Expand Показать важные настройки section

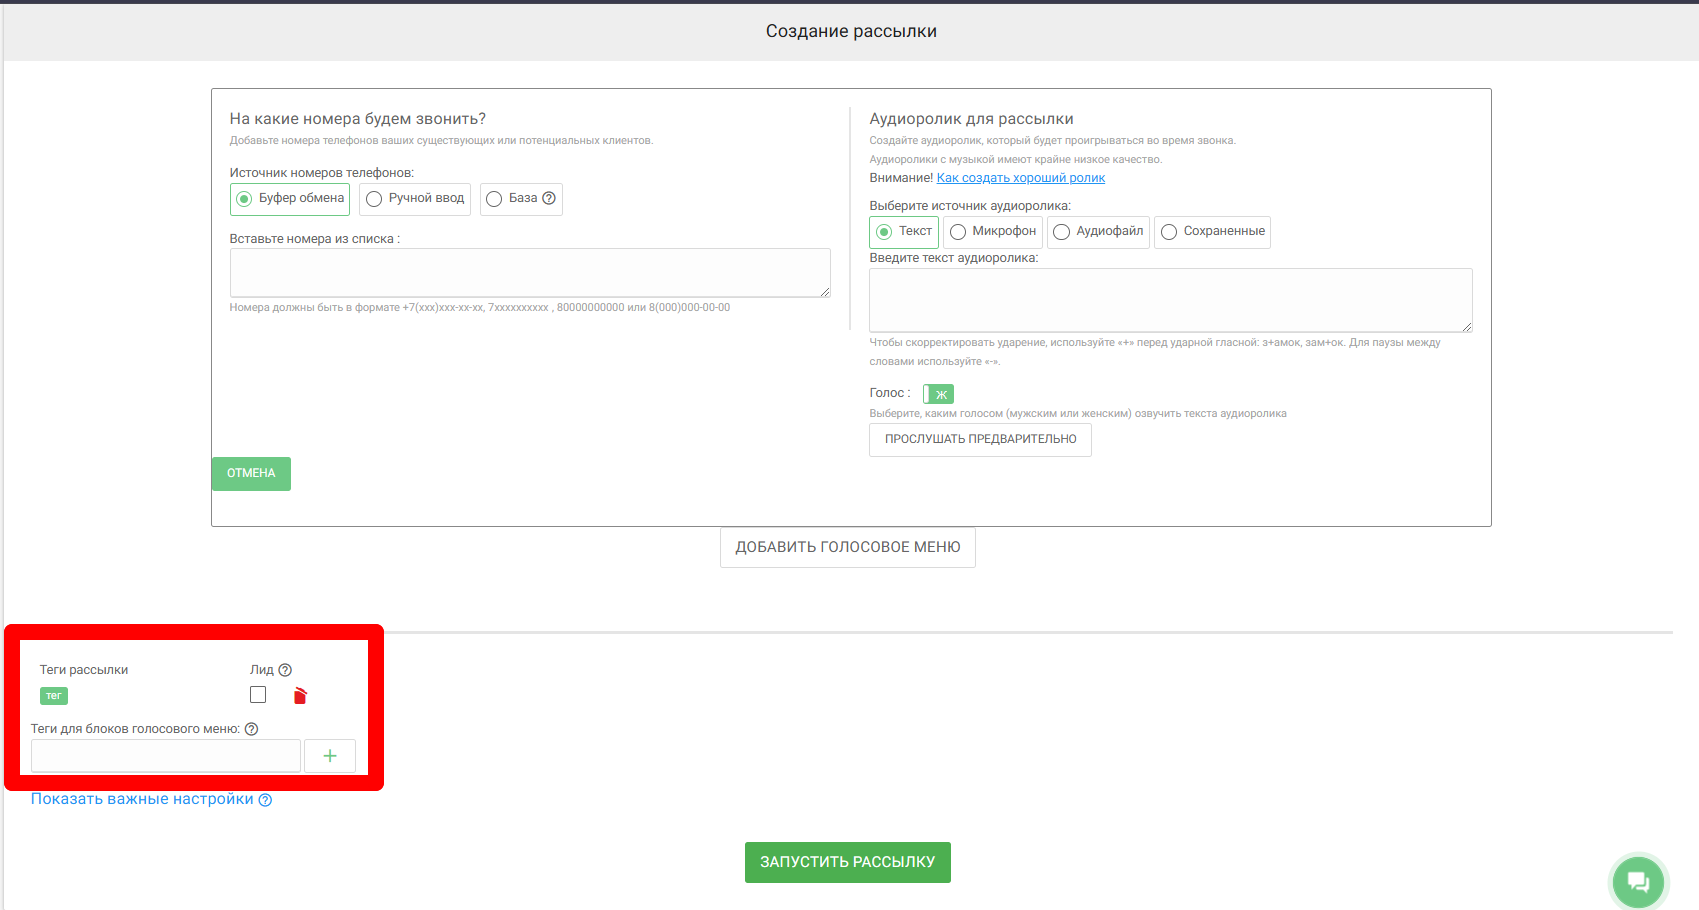click(142, 799)
